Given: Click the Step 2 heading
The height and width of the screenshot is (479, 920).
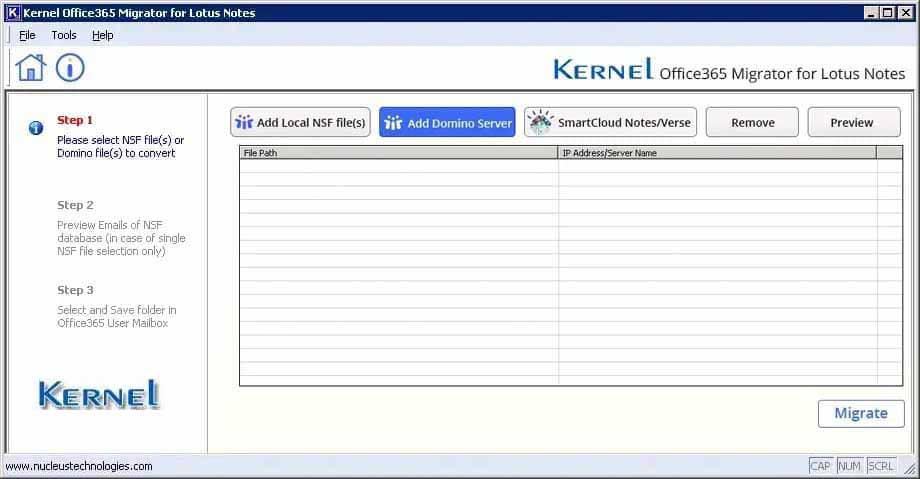Looking at the screenshot, I should [75, 205].
